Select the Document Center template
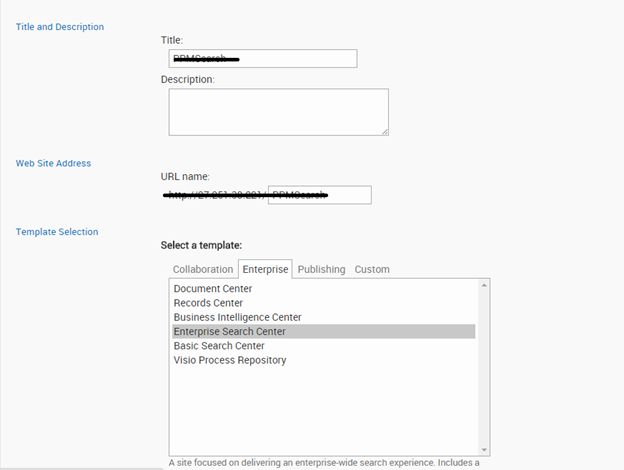This screenshot has width=624, height=470. pos(212,289)
